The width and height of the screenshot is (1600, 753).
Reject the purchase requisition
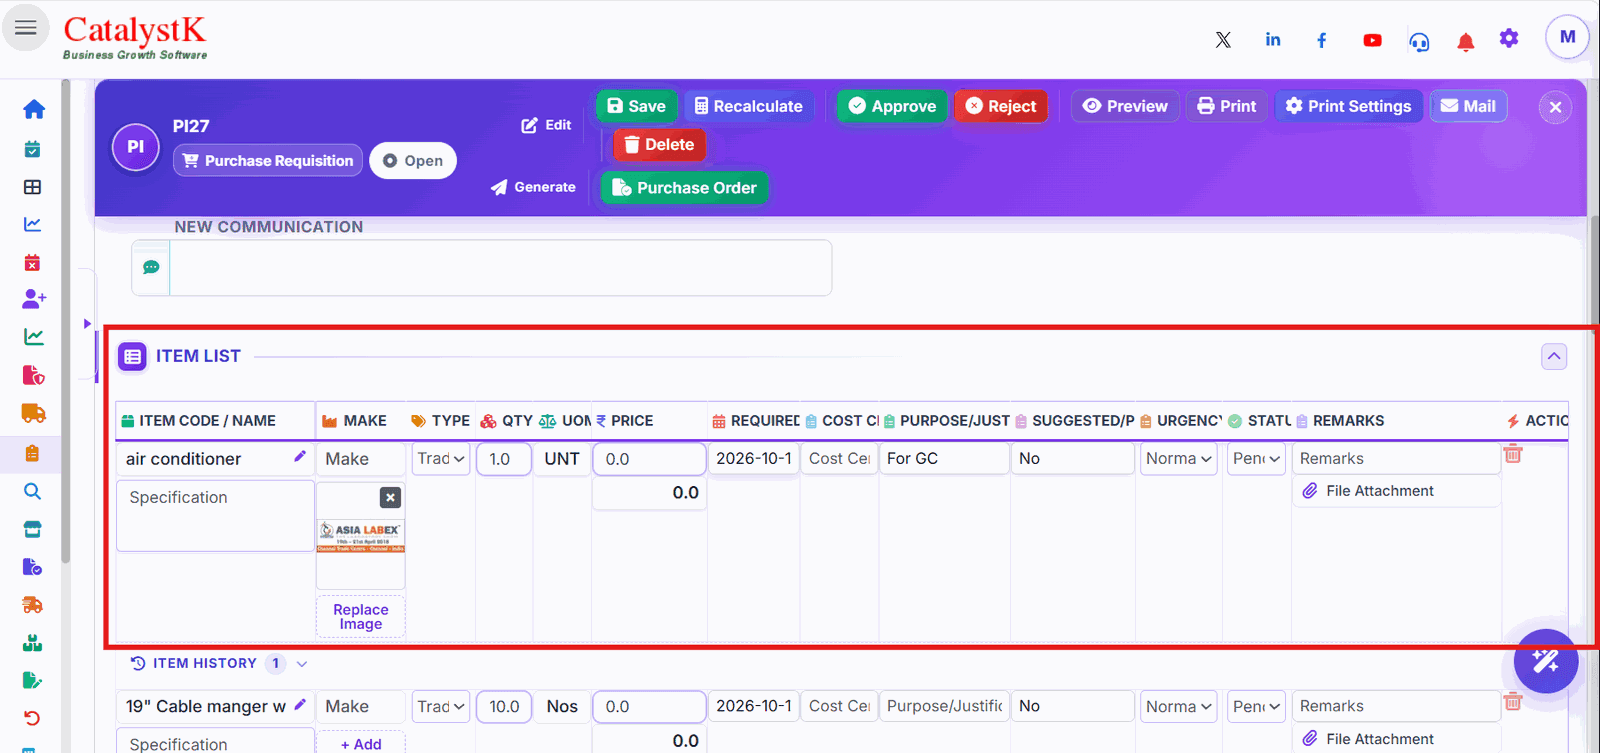coord(1000,106)
